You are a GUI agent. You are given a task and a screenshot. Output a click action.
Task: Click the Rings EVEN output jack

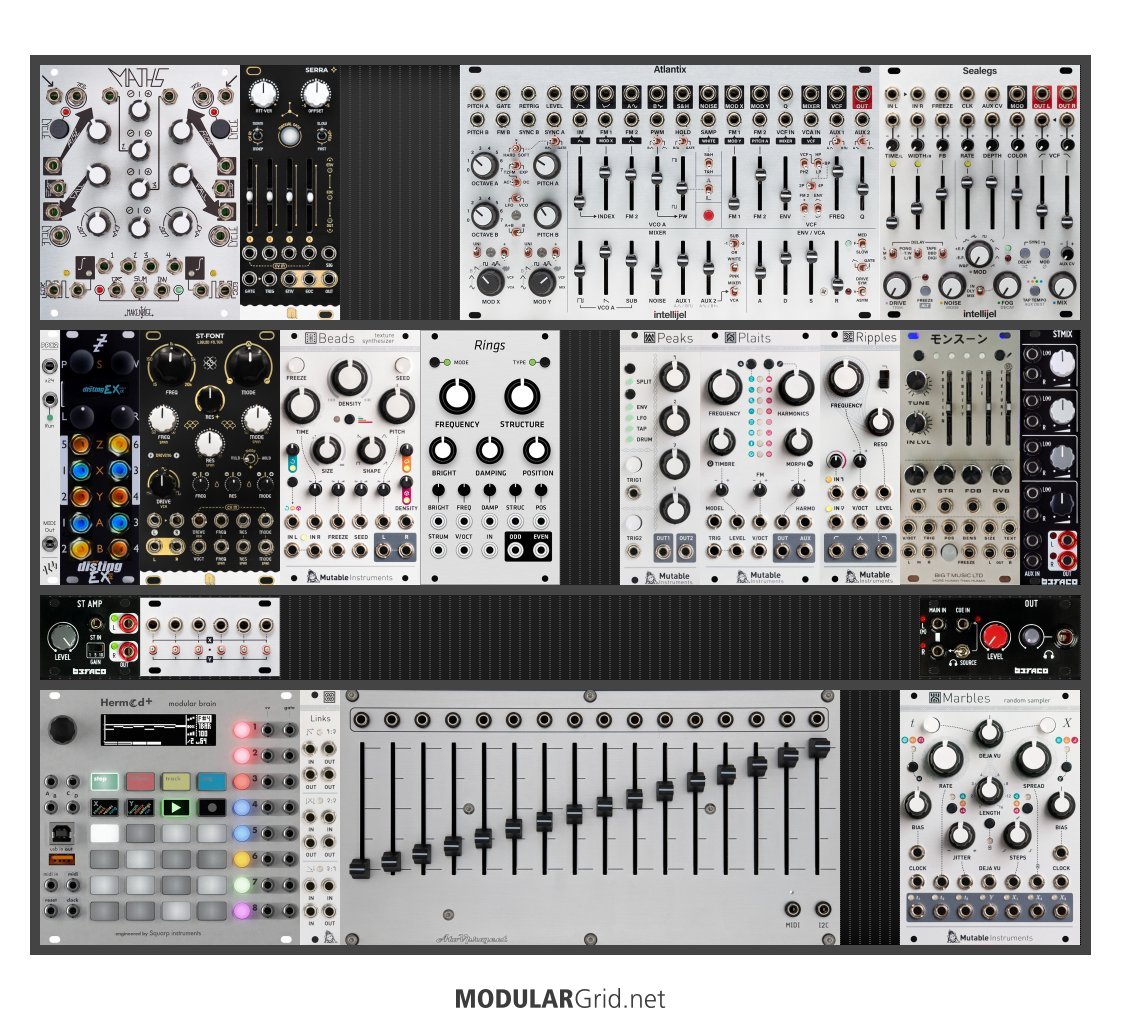(x=540, y=550)
